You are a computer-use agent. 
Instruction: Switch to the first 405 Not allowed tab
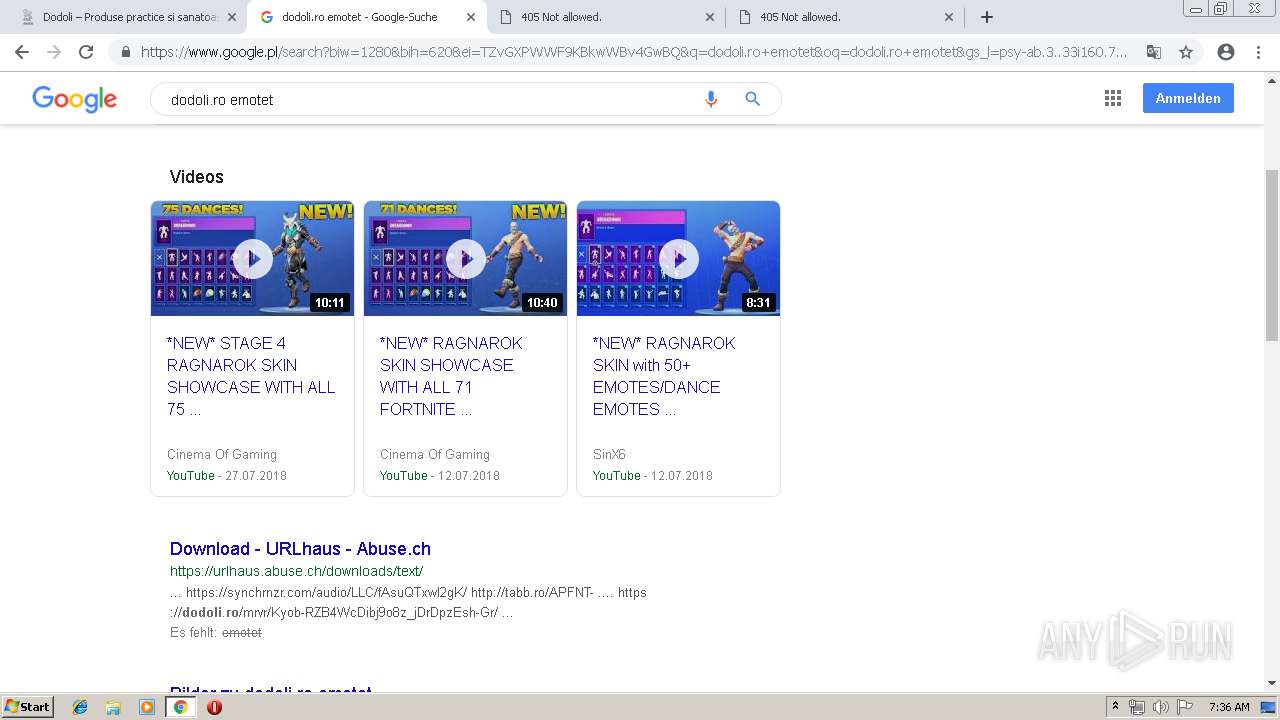click(605, 17)
